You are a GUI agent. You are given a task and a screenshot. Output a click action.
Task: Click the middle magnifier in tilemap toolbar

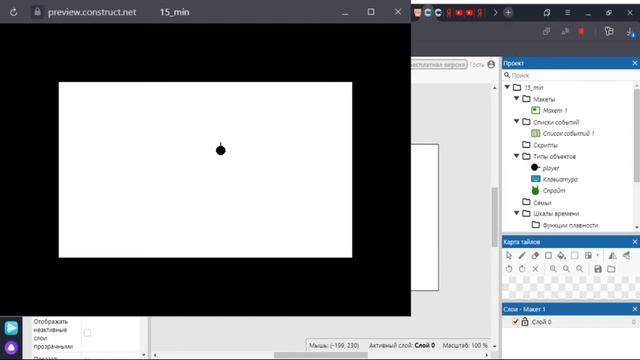566,269
